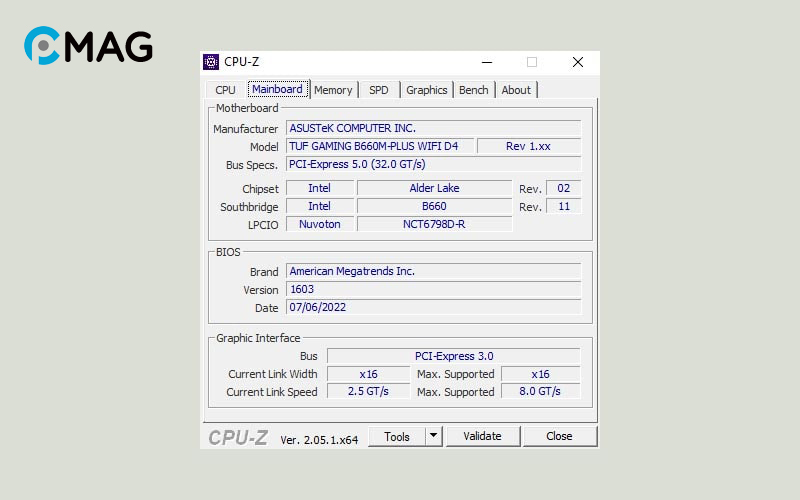Switch to the CPU tab
Viewport: 800px width, 500px height.
coord(225,90)
